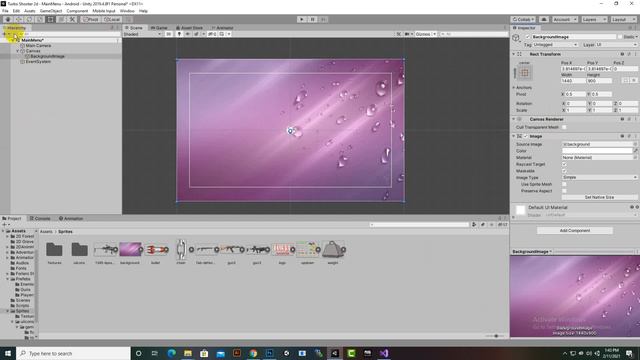Switch to the Animator tab
640x360 pixels.
(222, 28)
